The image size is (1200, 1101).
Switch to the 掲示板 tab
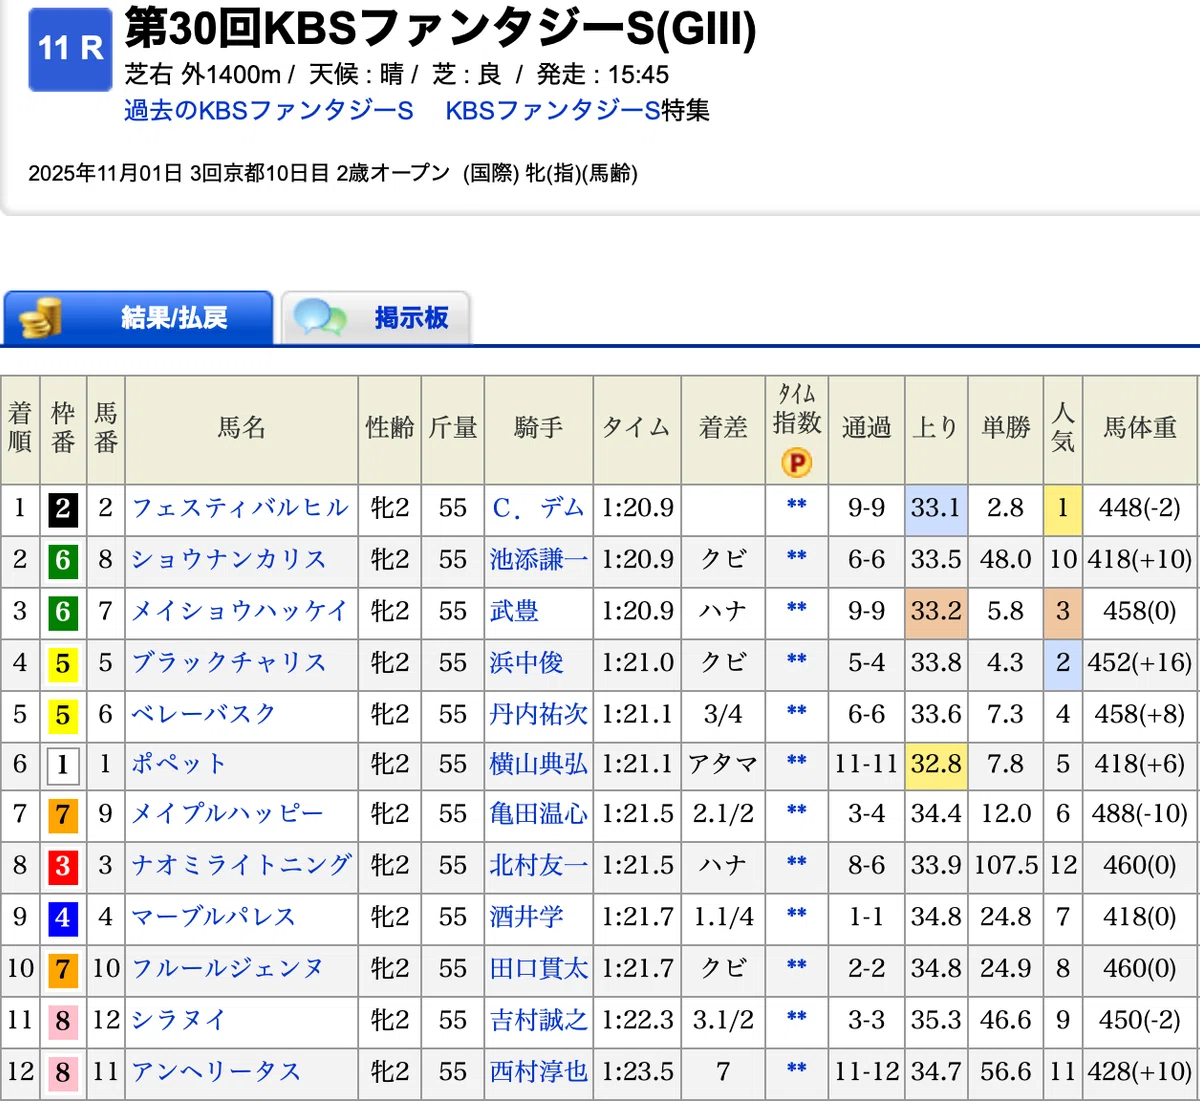tap(376, 318)
